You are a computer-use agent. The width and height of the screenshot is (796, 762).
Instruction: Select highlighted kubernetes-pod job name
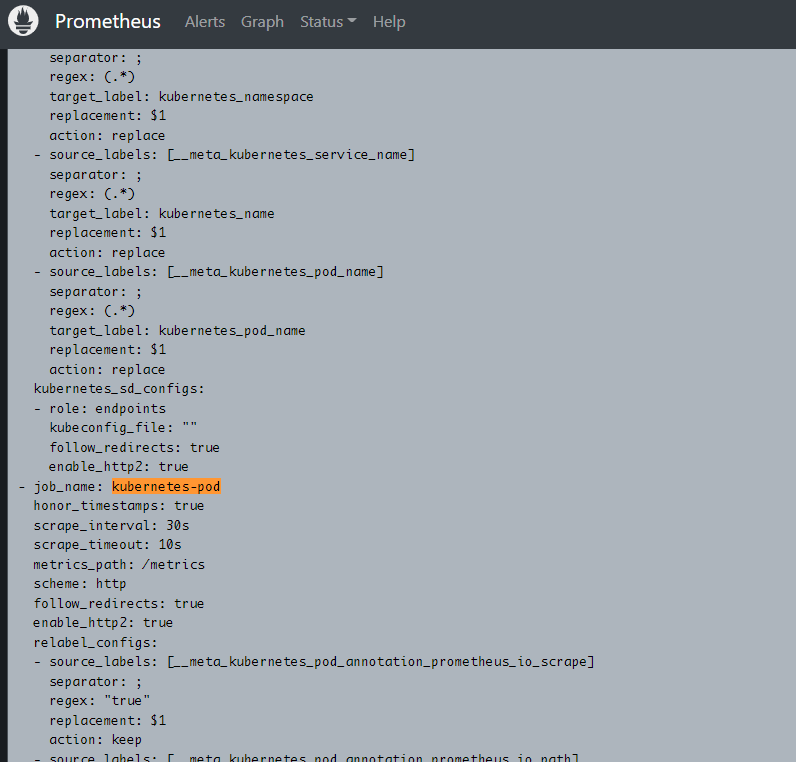click(x=167, y=486)
